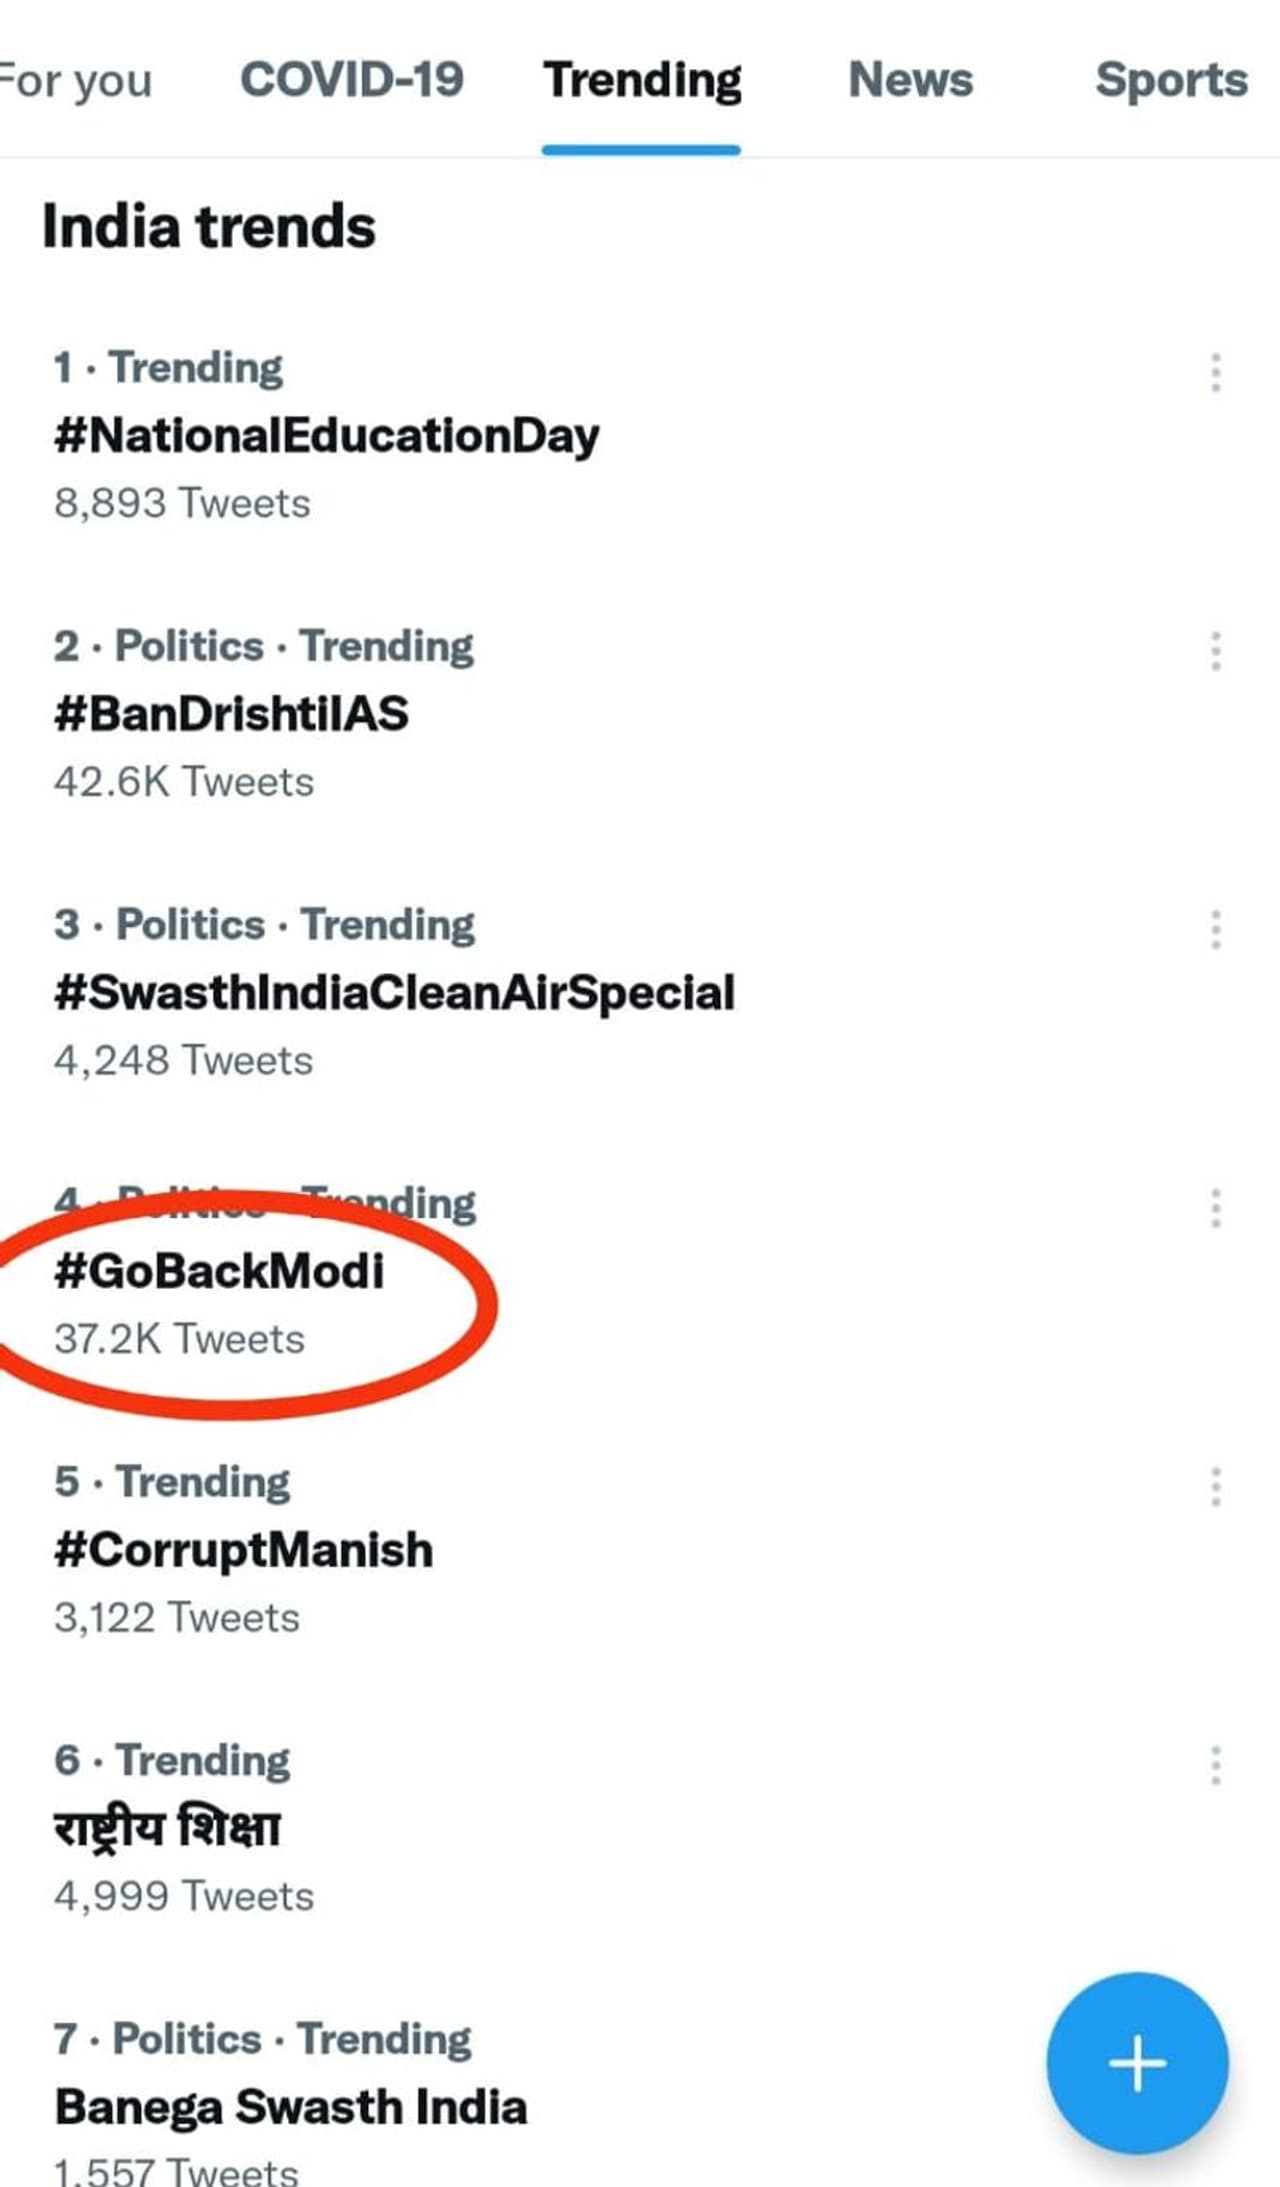1280x2187 pixels.
Task: Switch to the COVID-19 tab
Action: tap(352, 80)
